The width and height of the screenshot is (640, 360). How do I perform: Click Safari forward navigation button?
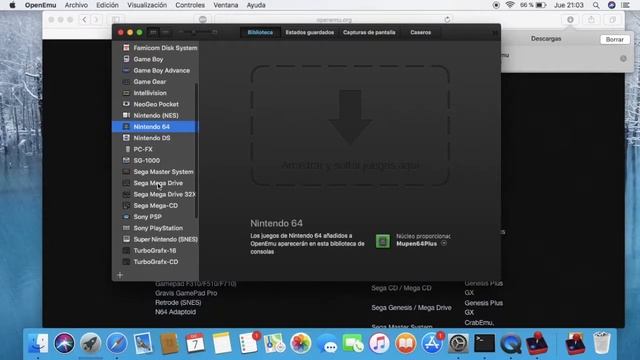click(x=96, y=20)
